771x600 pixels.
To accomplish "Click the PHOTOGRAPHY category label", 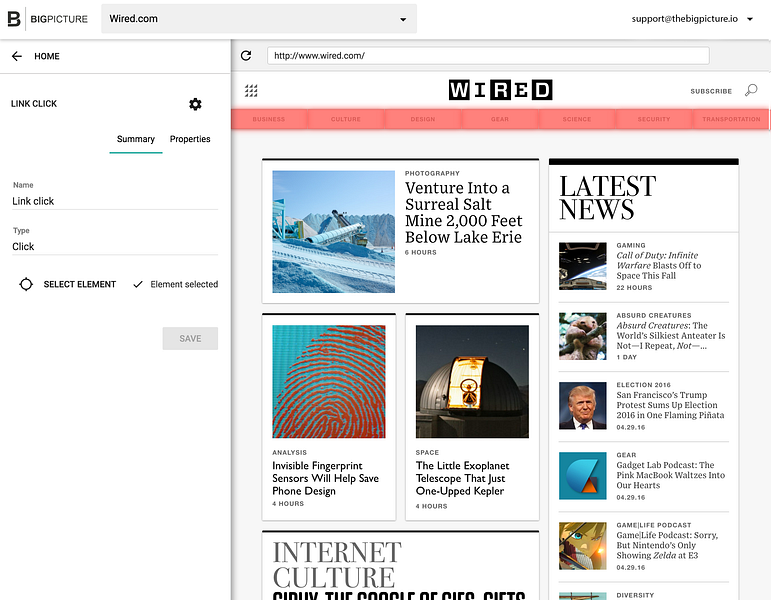I will (x=432, y=173).
